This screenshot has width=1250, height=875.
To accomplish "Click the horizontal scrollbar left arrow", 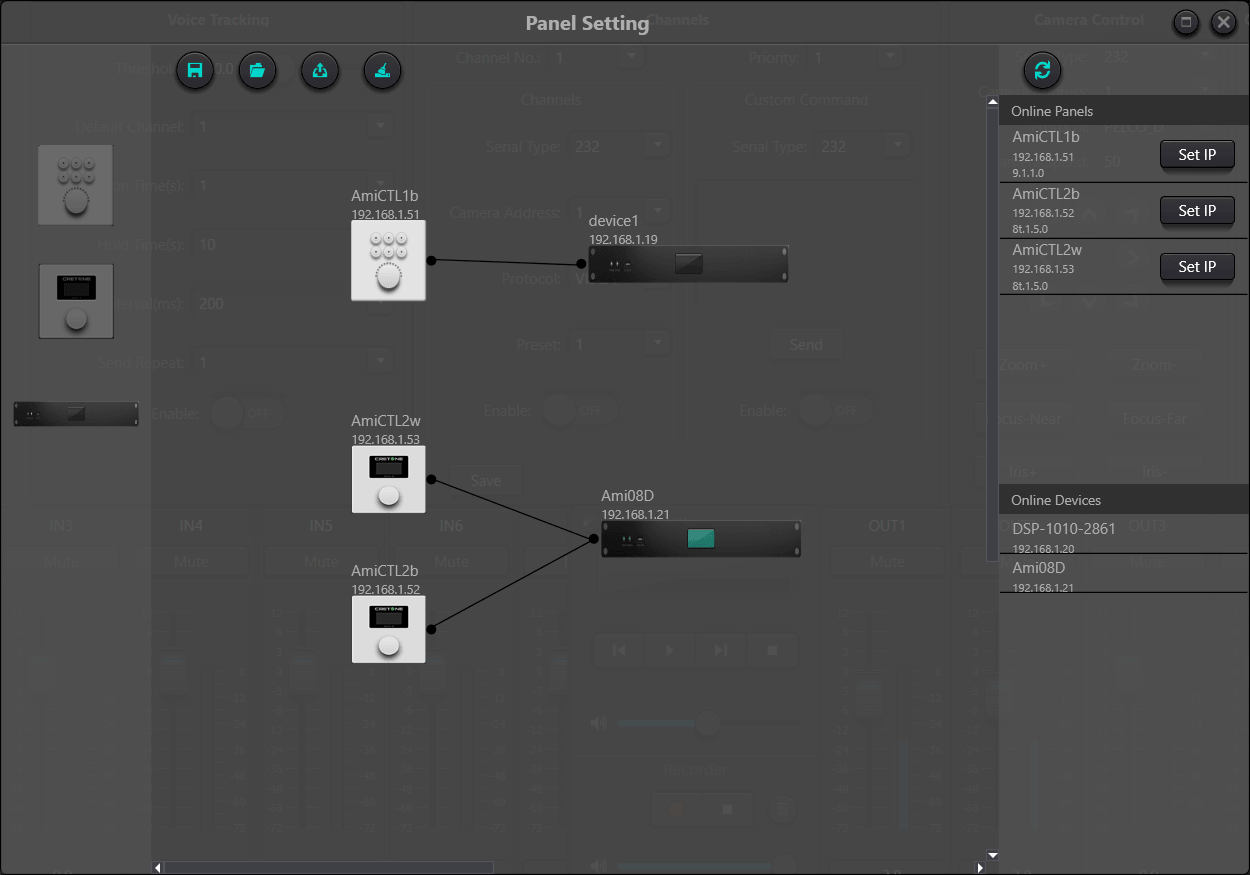I will coord(157,867).
